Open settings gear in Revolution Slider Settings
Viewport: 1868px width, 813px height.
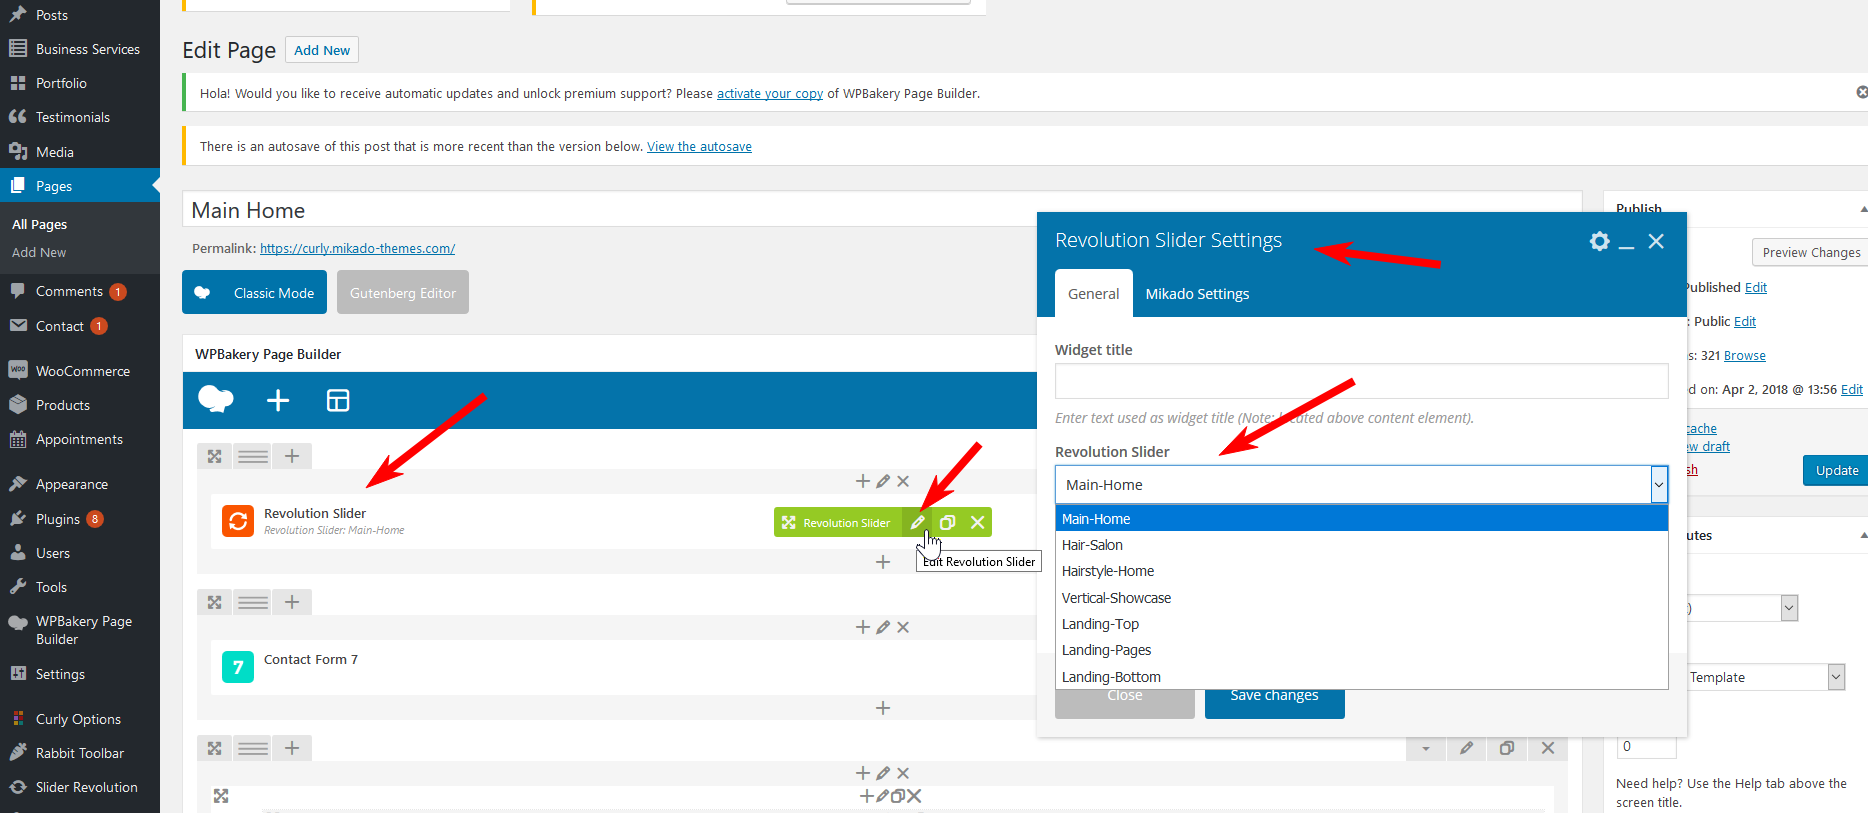pos(1599,241)
